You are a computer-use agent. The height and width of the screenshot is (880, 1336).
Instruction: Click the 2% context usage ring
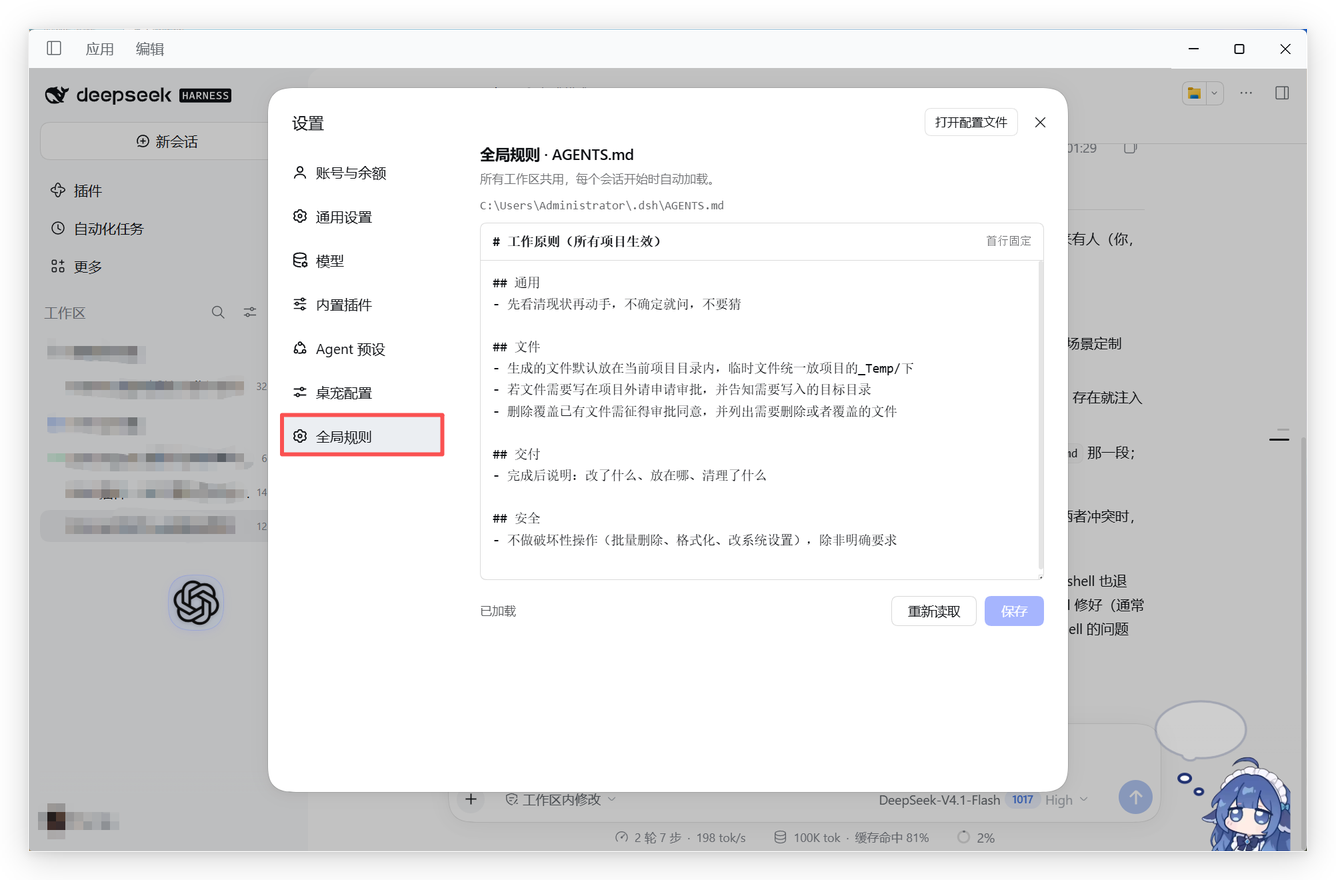point(975,837)
